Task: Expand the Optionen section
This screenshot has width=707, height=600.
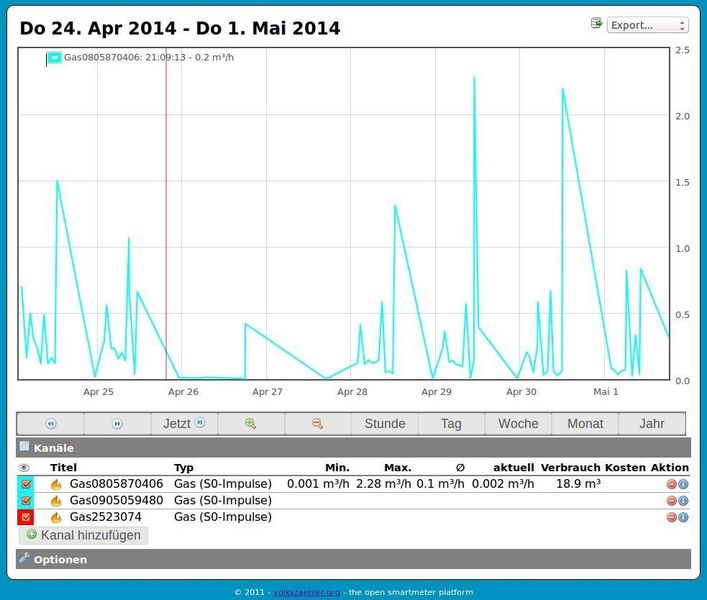Action: [60, 559]
